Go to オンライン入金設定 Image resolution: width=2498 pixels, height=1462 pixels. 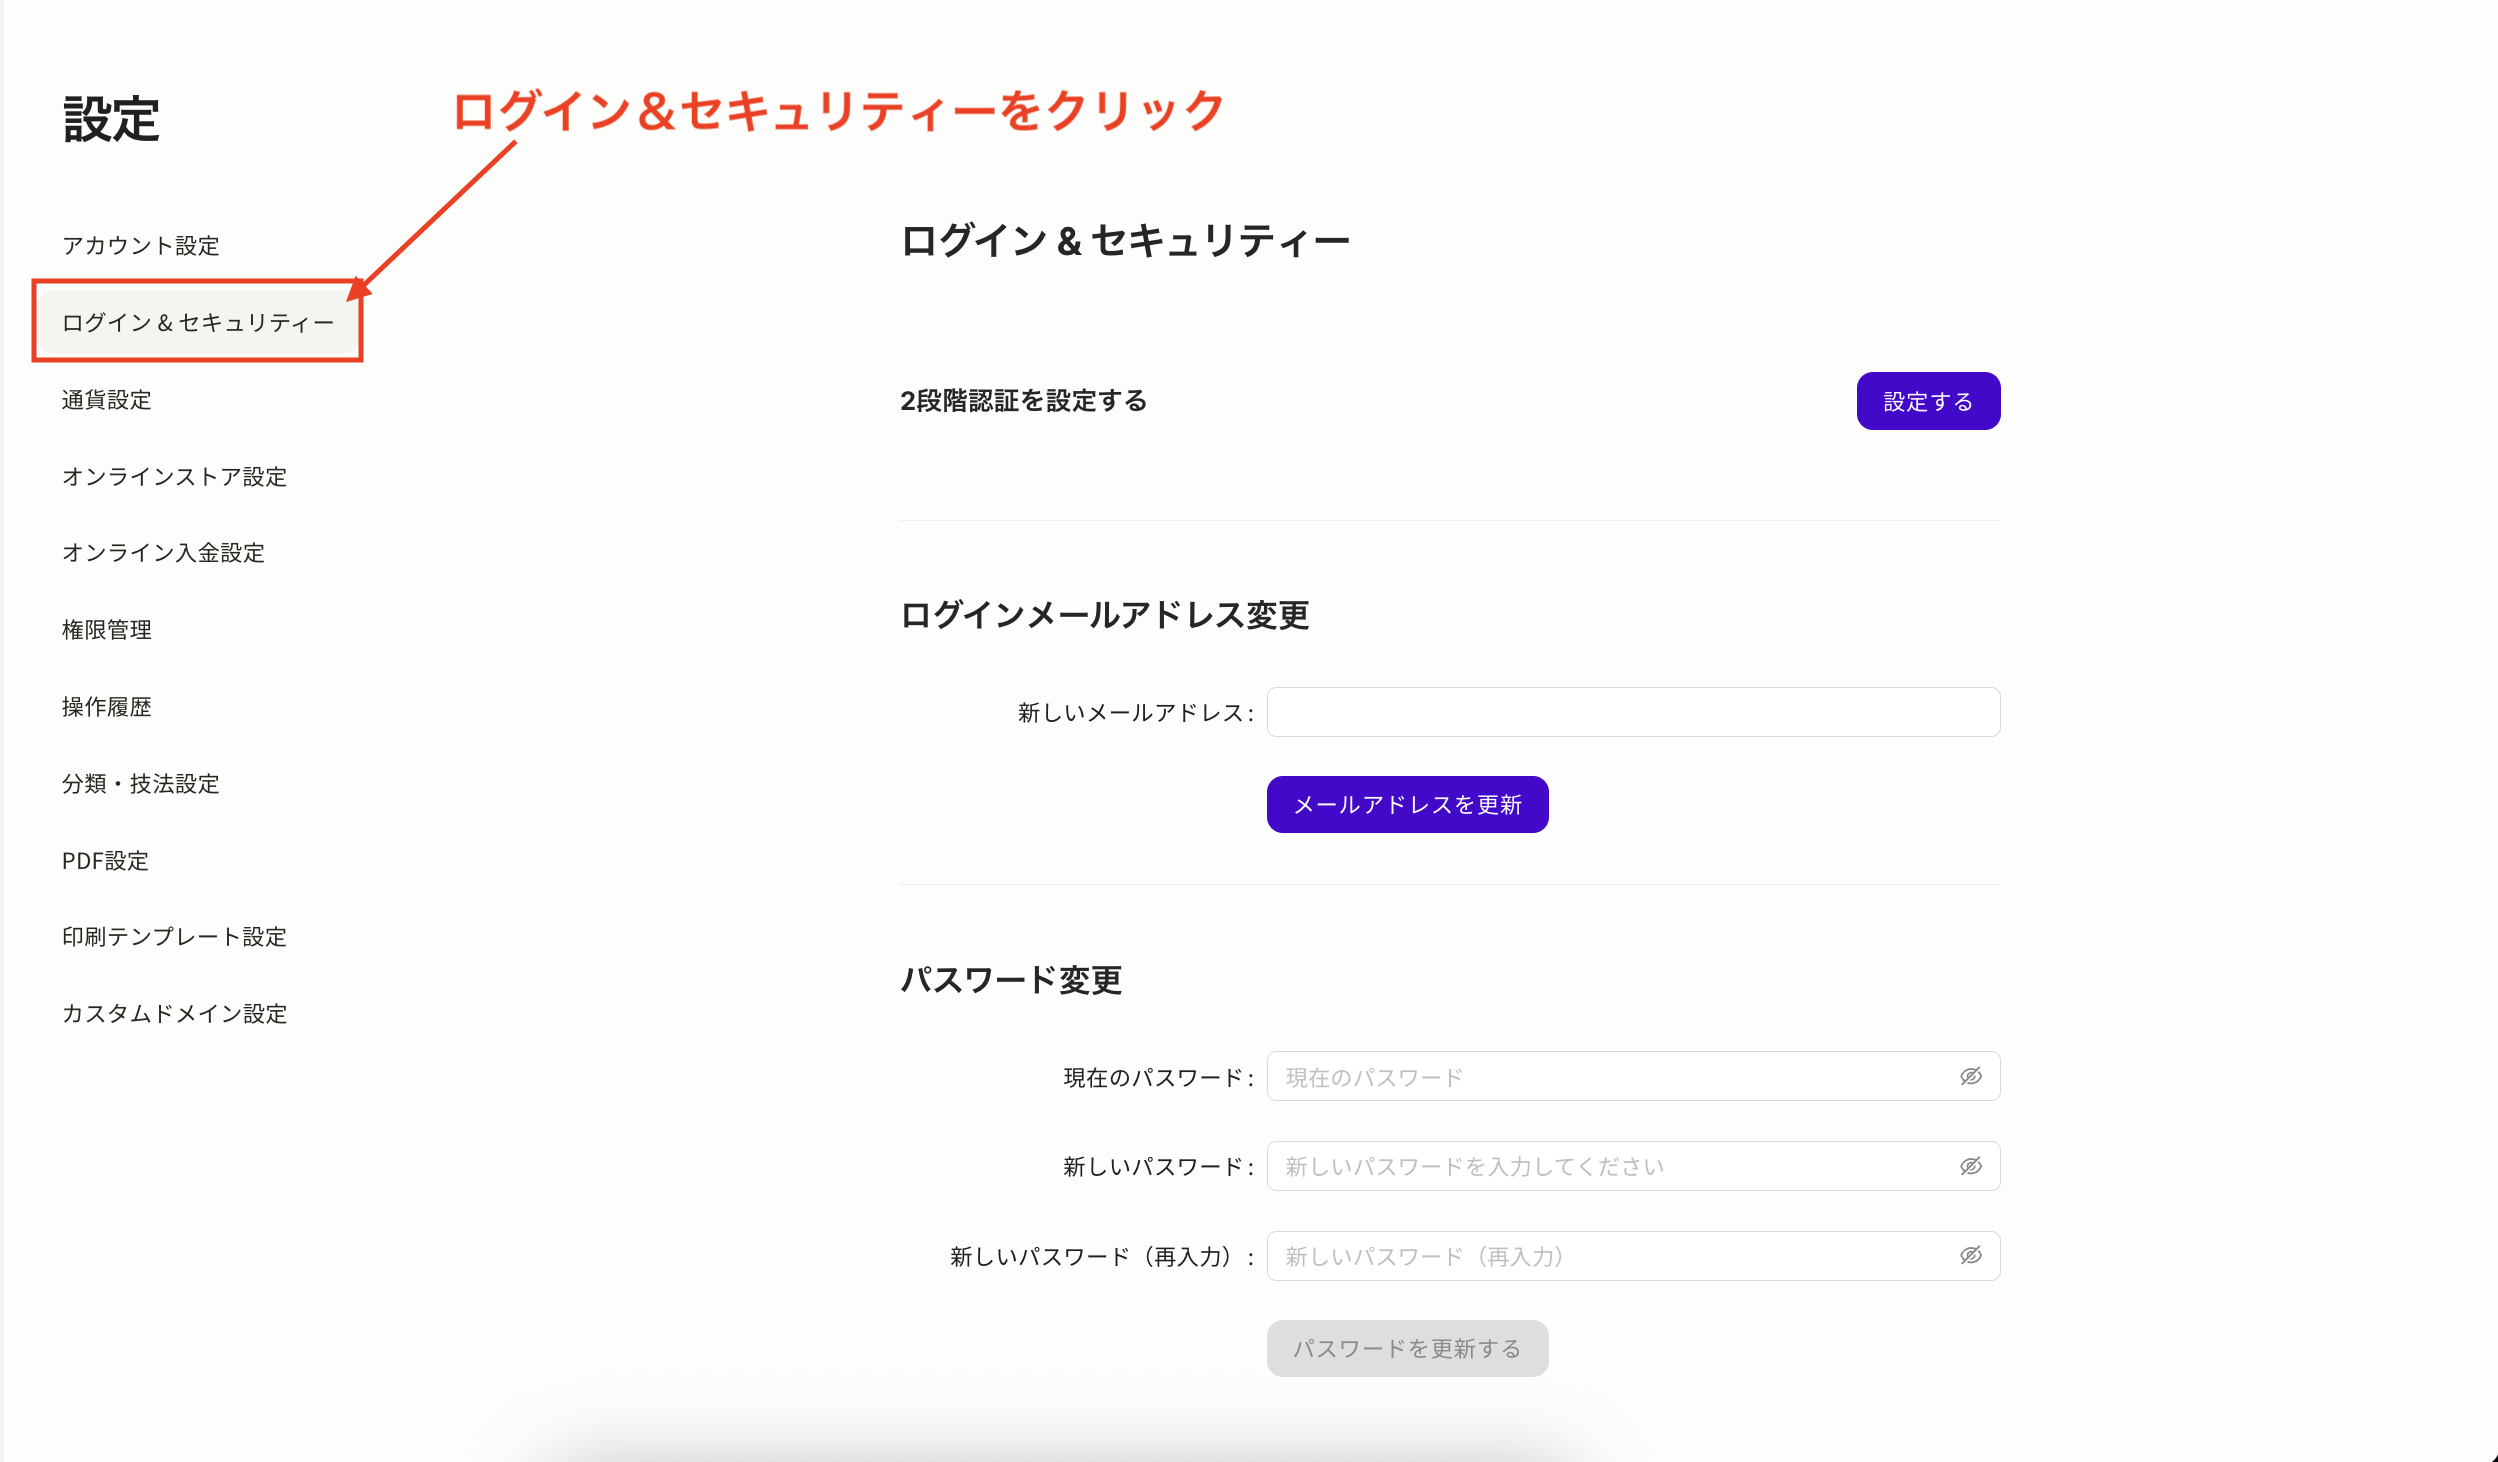[x=163, y=553]
